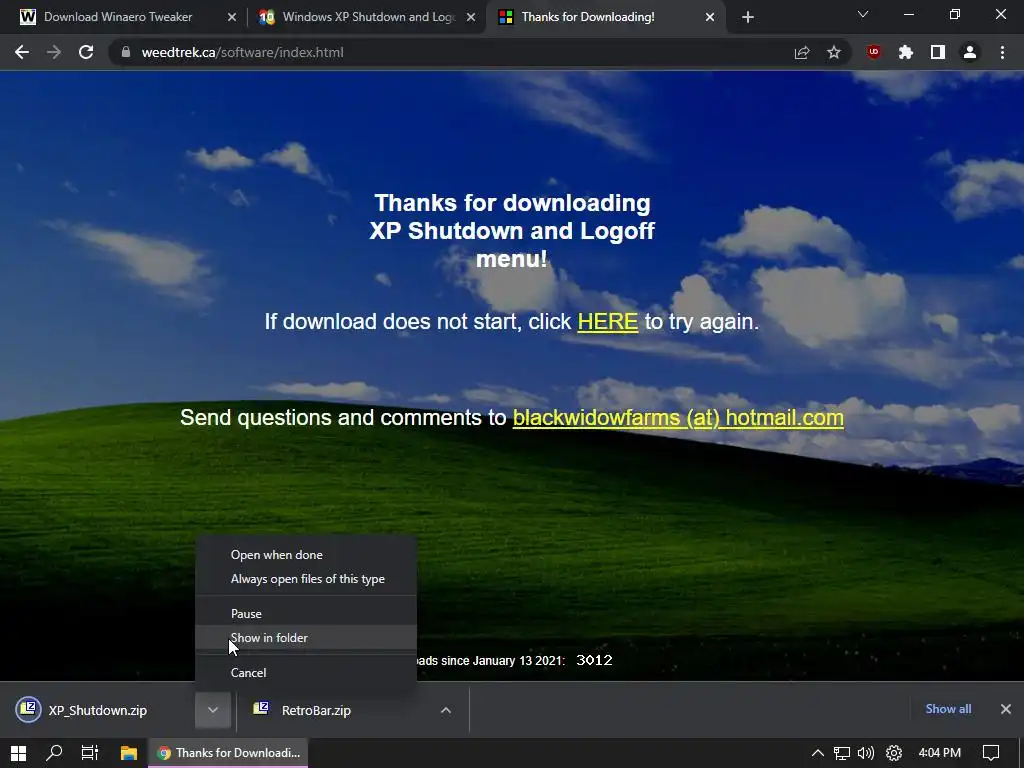The width and height of the screenshot is (1024, 768).
Task: Open the uBlock Origin extension icon
Action: point(874,52)
